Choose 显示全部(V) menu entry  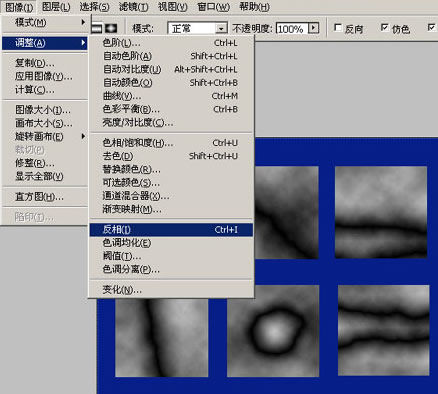coord(45,176)
